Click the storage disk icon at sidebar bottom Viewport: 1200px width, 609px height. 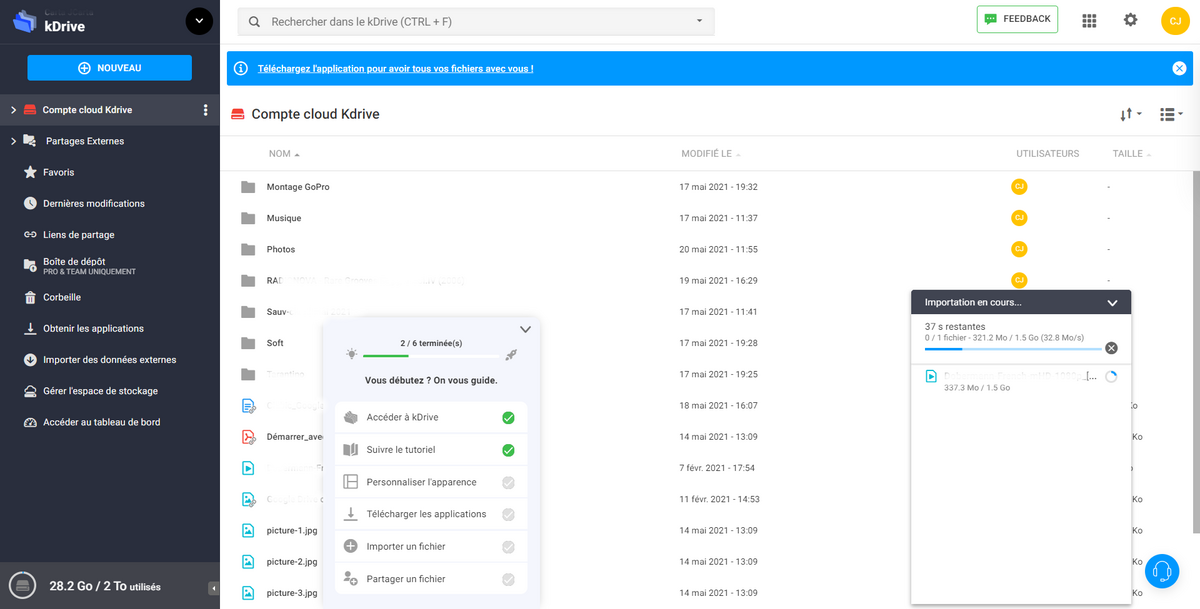21,585
